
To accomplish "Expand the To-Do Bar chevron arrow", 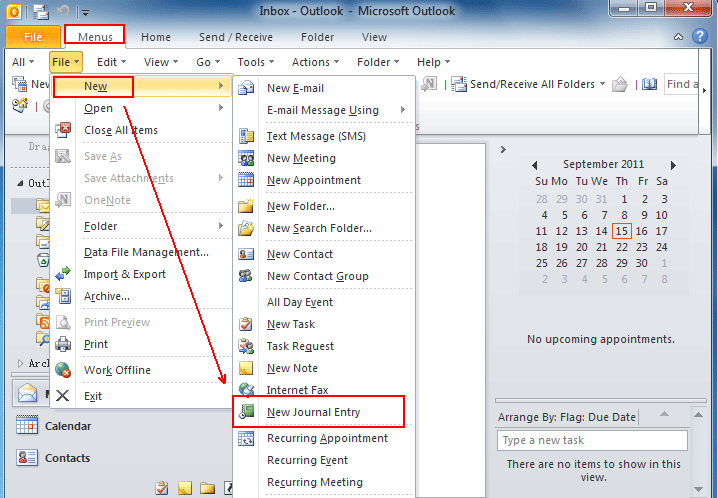I will coord(503,149).
